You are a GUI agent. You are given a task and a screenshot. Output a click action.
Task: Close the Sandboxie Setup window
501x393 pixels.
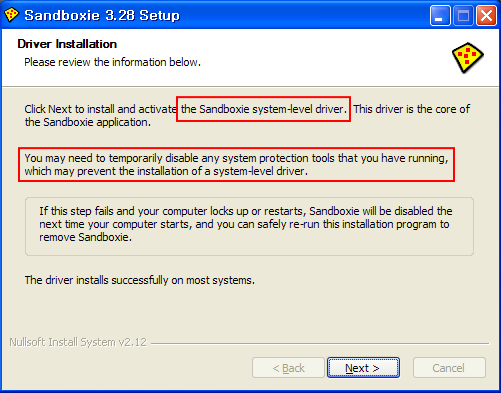pos(486,15)
